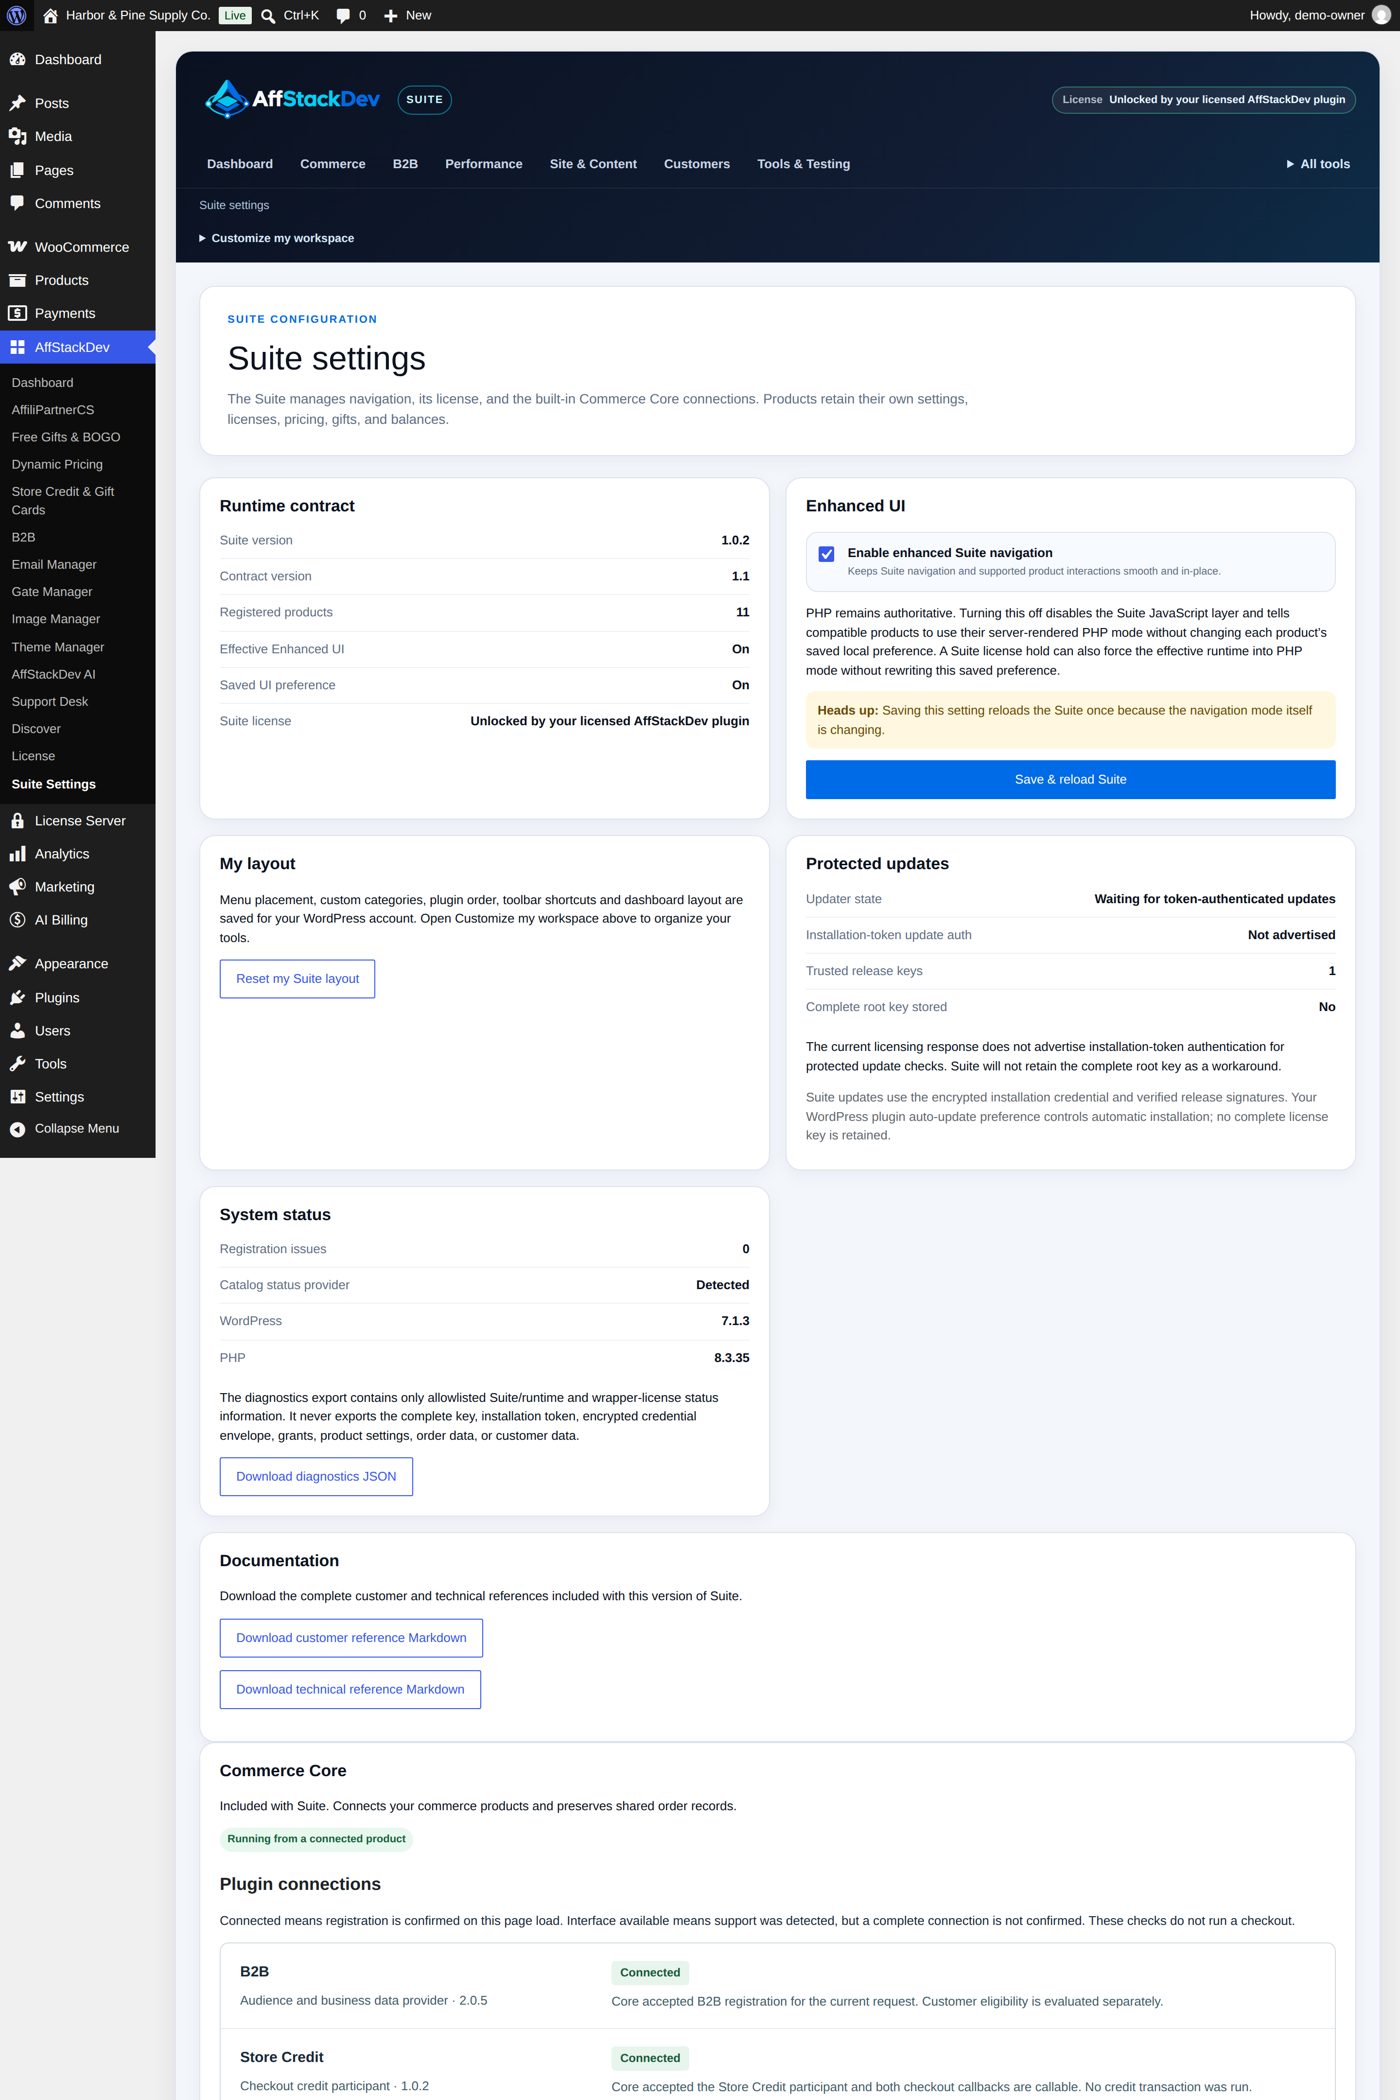Click the WooCommerce logo icon
The height and width of the screenshot is (2100, 1400).
coord(17,247)
